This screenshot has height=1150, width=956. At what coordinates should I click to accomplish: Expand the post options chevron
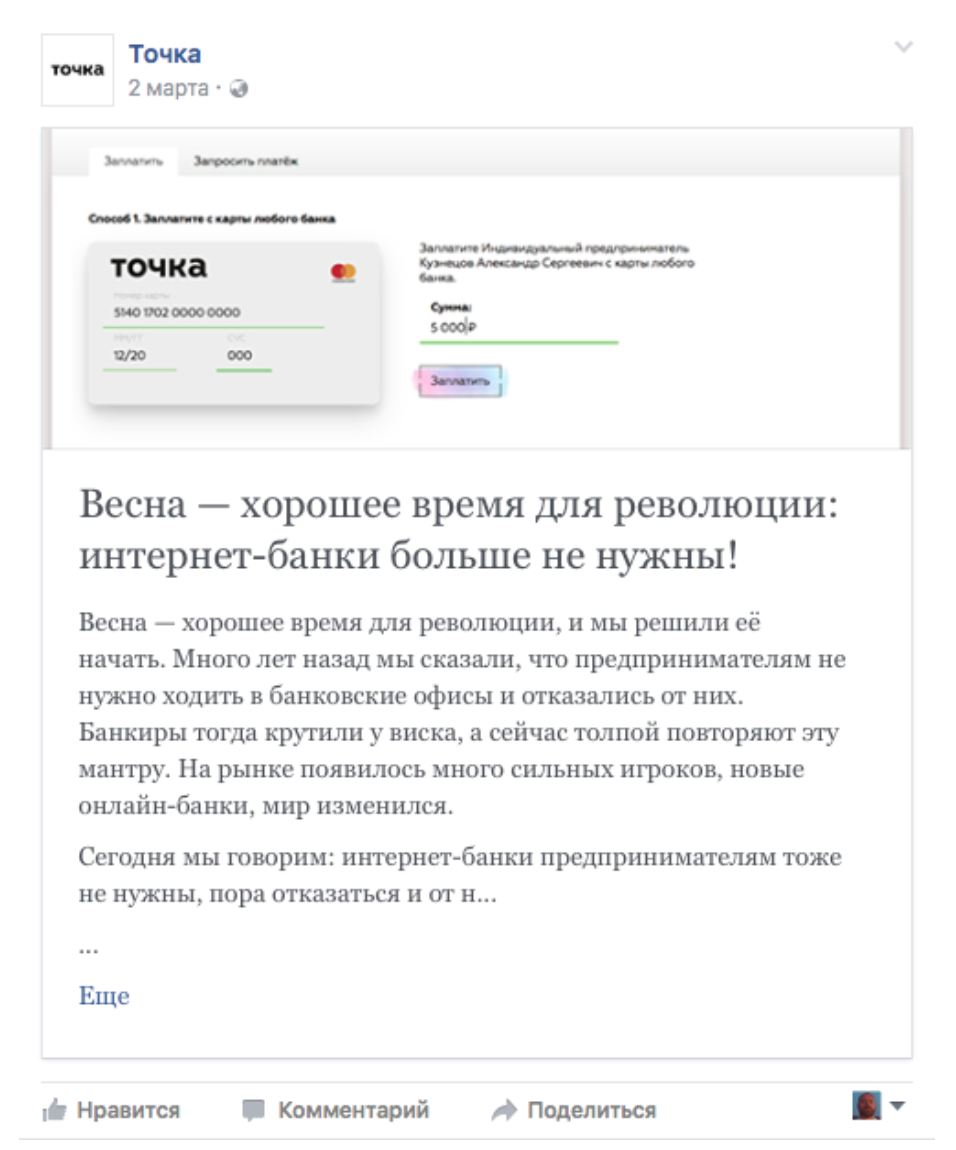(x=903, y=48)
